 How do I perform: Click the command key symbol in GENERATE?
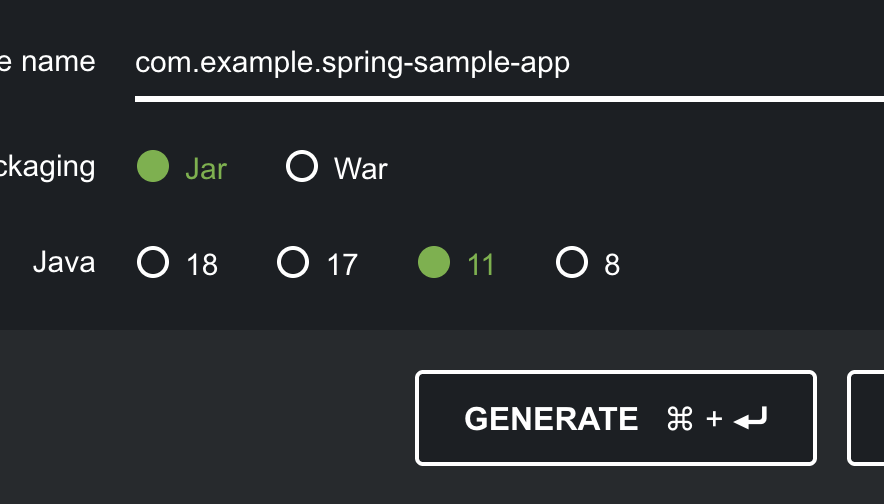tap(680, 419)
